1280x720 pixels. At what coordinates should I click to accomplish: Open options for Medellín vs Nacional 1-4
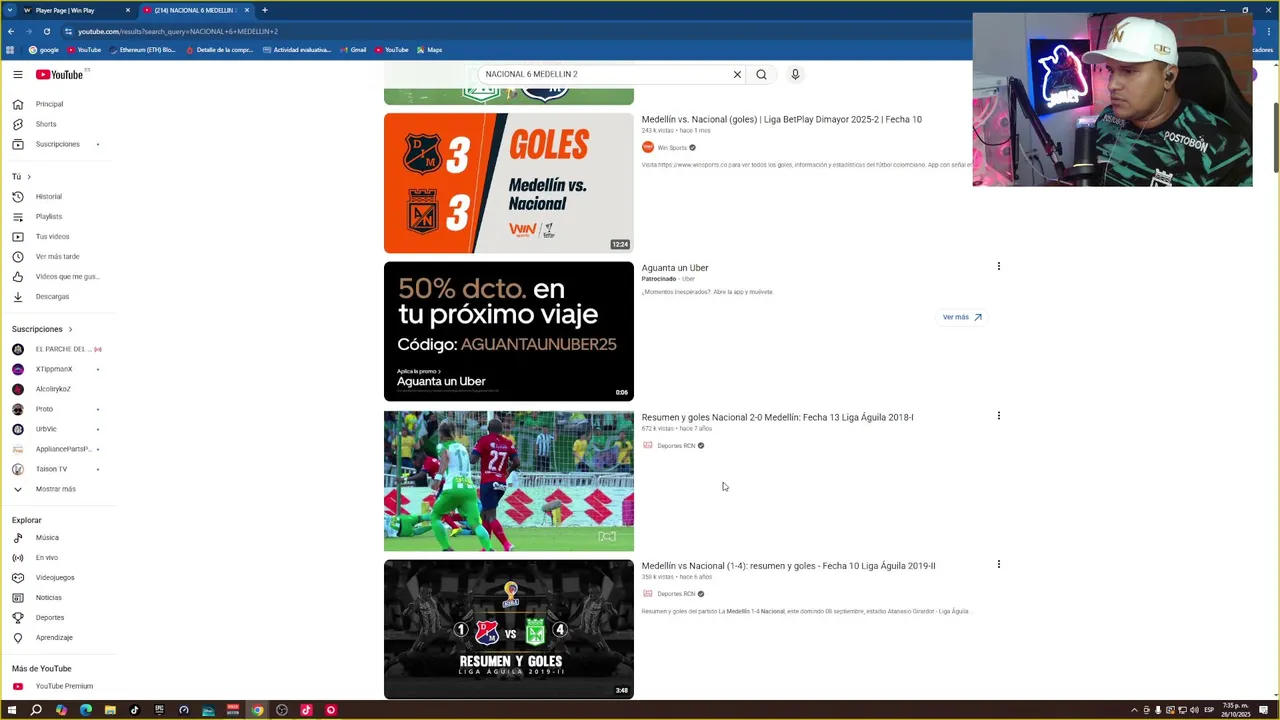(x=998, y=564)
